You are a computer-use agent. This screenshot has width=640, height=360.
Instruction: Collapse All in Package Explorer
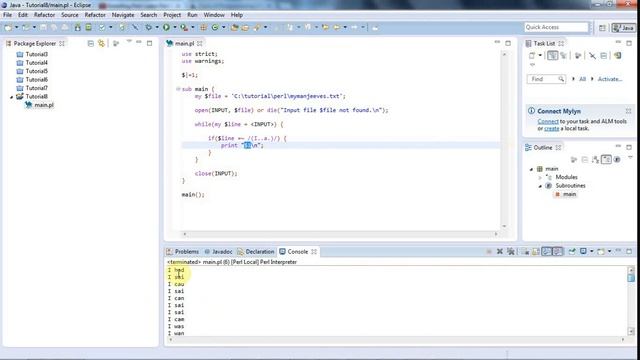[x=91, y=43]
